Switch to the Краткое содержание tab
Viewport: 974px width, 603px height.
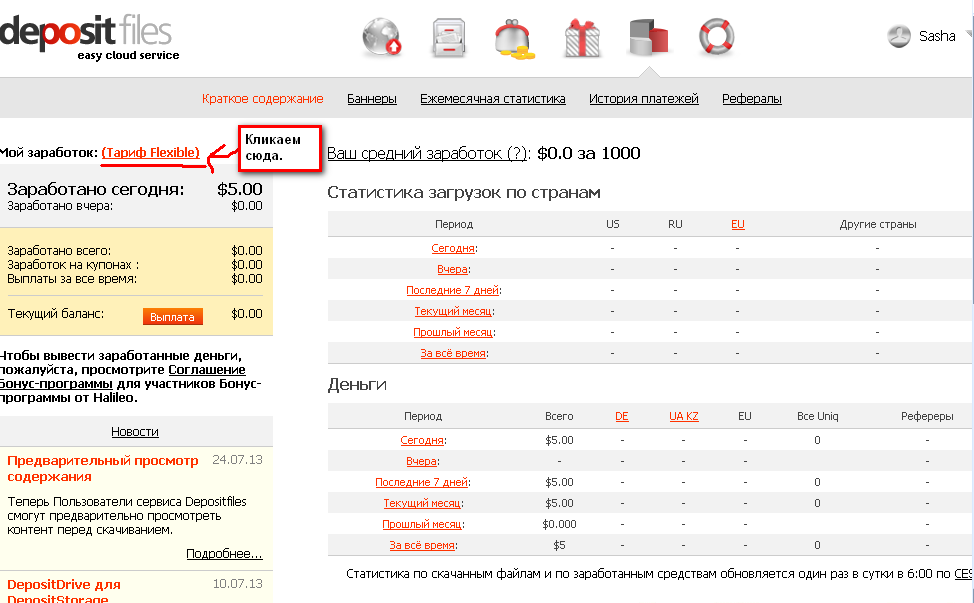262,99
